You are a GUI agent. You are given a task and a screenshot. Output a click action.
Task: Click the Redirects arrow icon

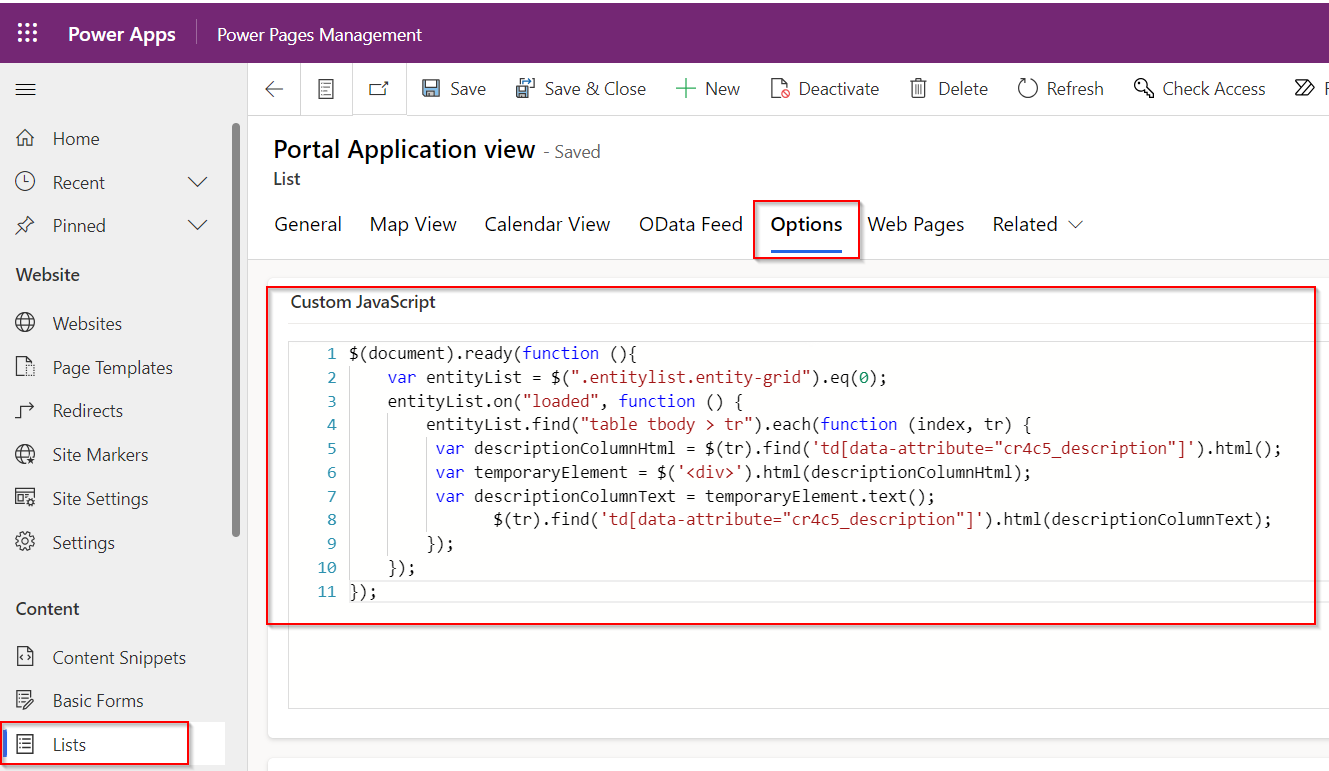point(26,411)
